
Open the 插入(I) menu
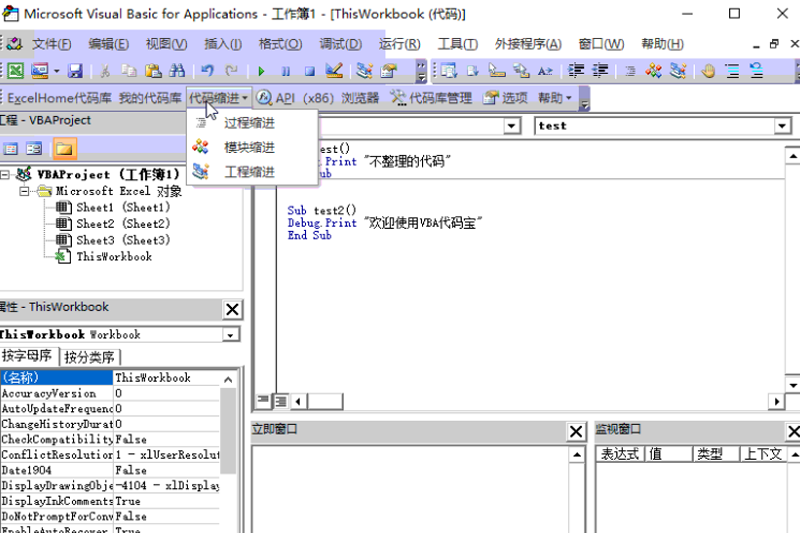223,44
